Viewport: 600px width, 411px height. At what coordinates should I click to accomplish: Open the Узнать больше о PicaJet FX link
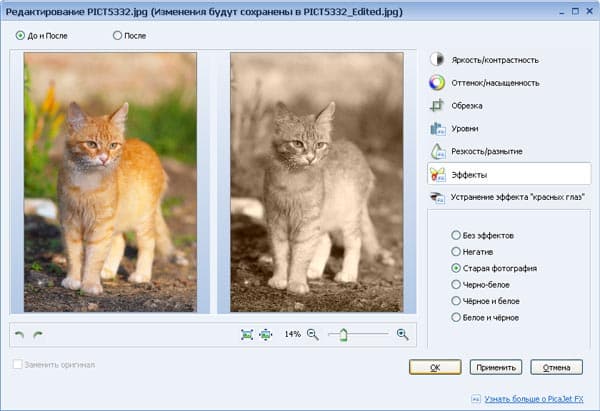(534, 399)
